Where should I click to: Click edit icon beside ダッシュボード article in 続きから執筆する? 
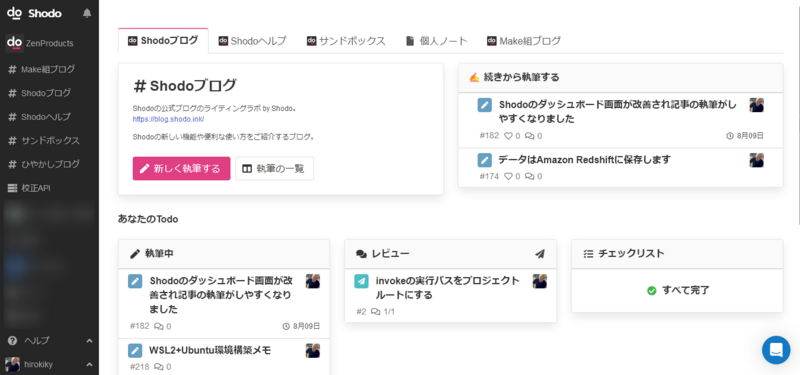click(x=485, y=105)
